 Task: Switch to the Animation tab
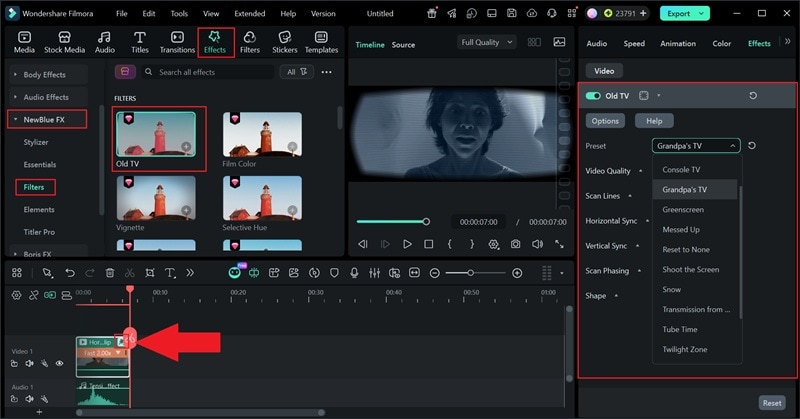(678, 44)
